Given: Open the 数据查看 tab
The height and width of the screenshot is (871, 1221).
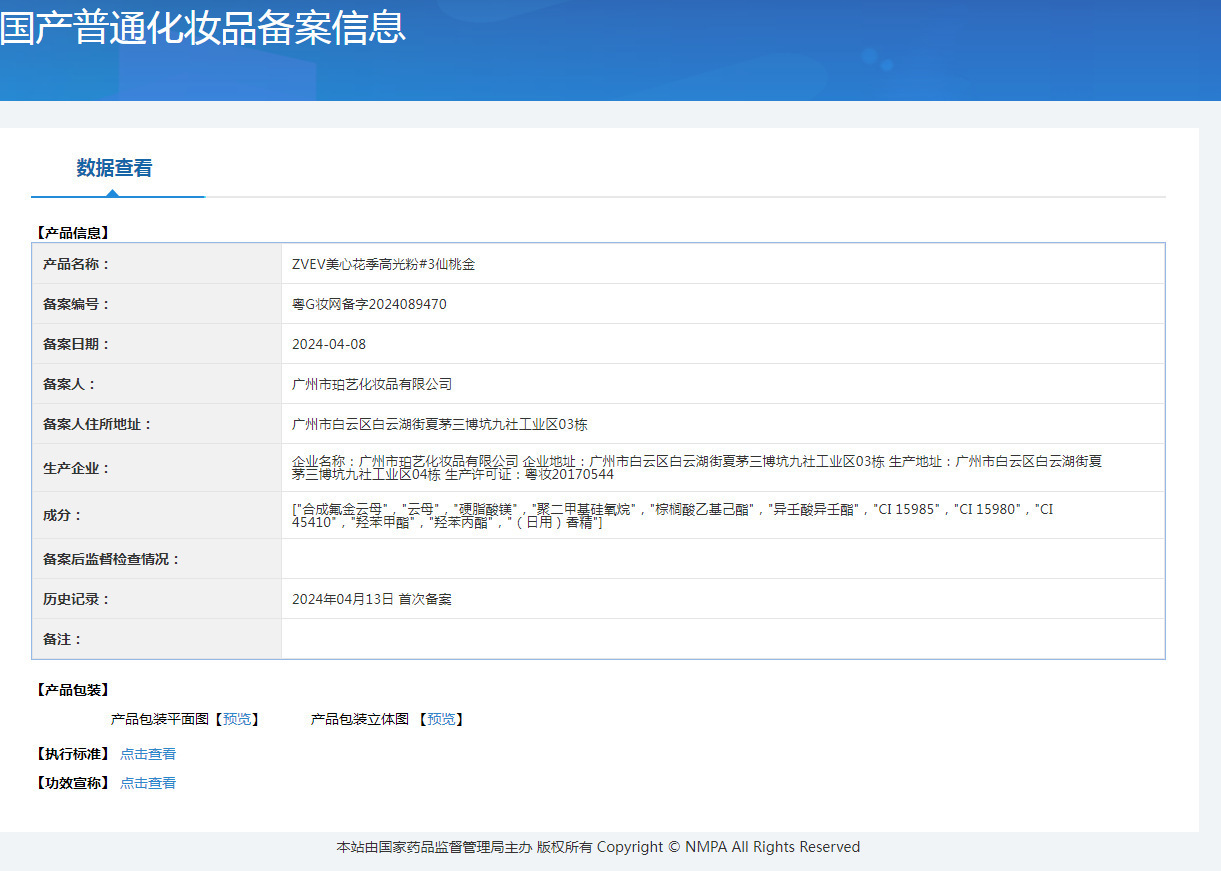Looking at the screenshot, I should click(115, 168).
